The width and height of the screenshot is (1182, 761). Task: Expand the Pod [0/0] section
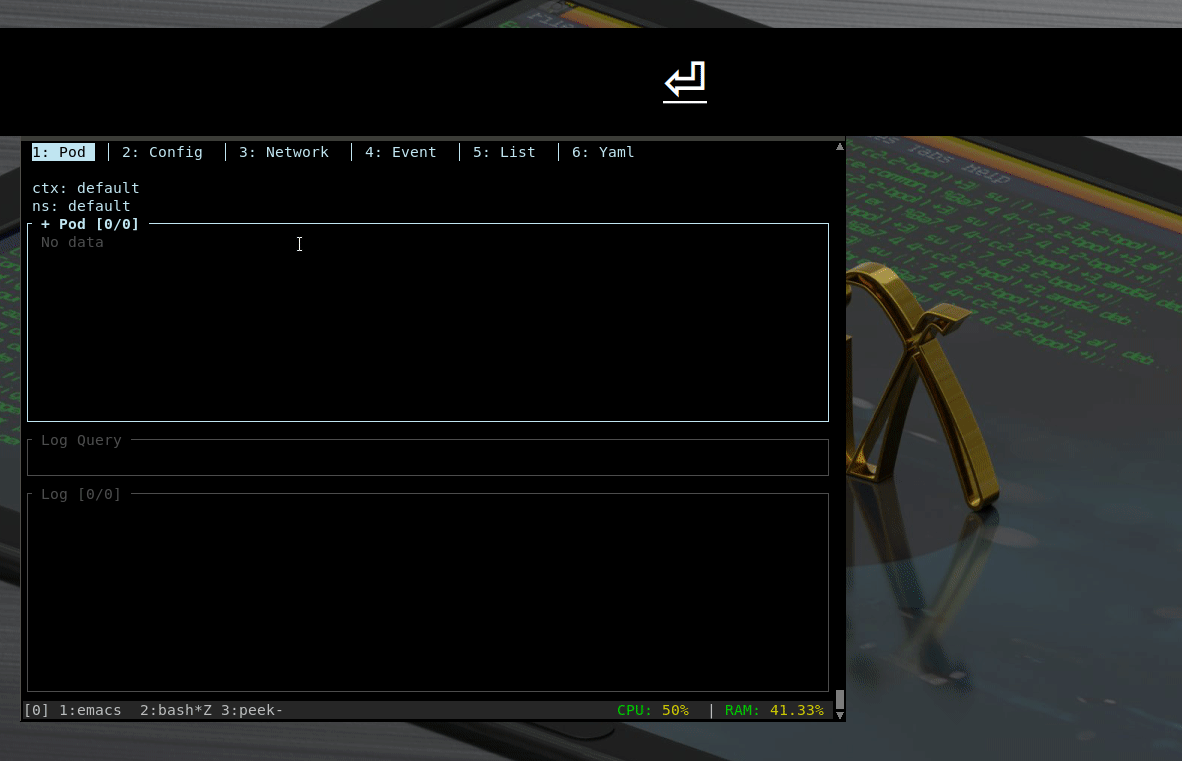tap(89, 224)
